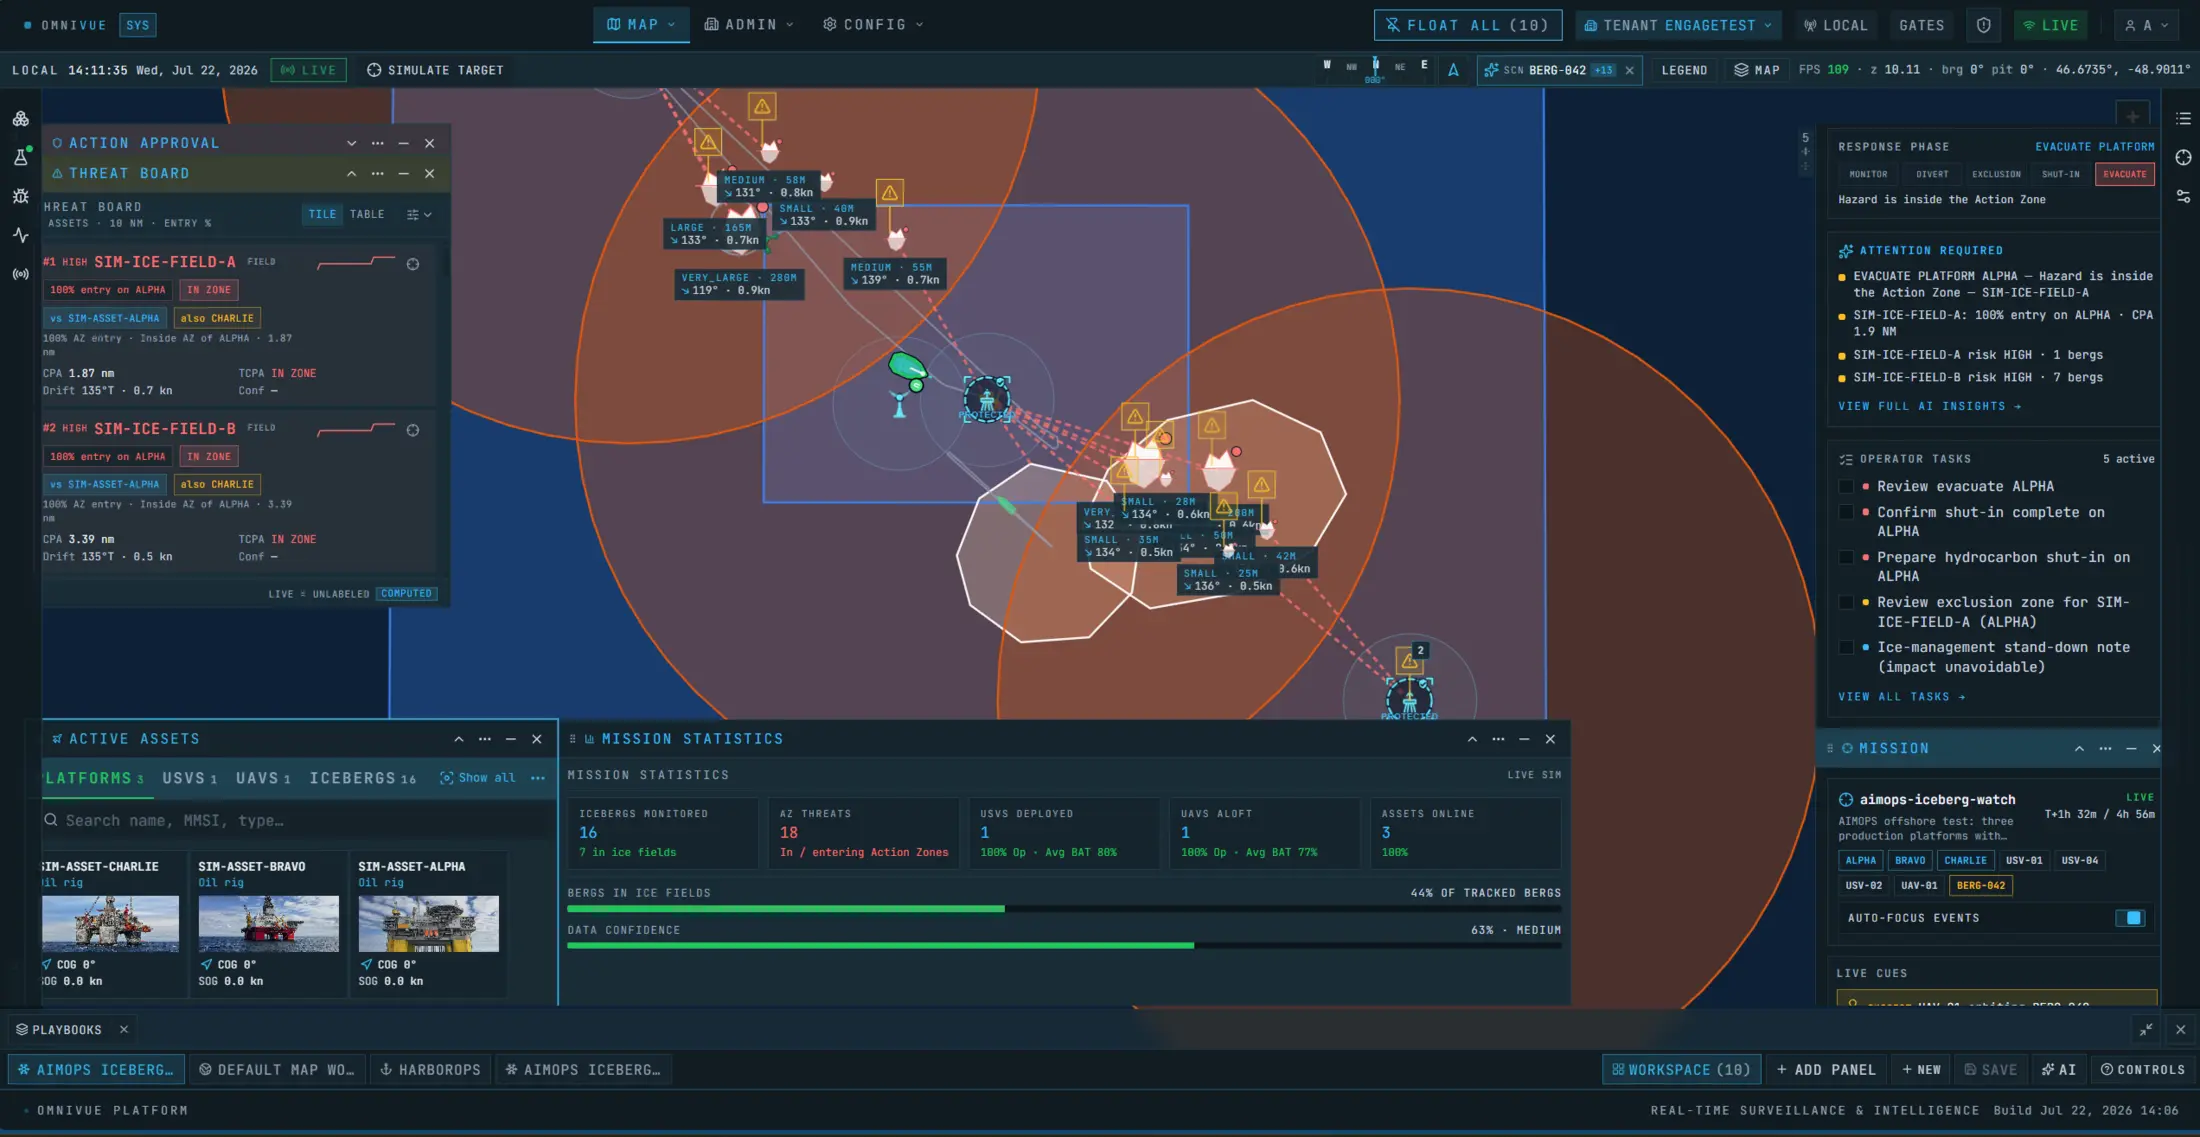Switch to the USVS assets tab

tap(189, 778)
